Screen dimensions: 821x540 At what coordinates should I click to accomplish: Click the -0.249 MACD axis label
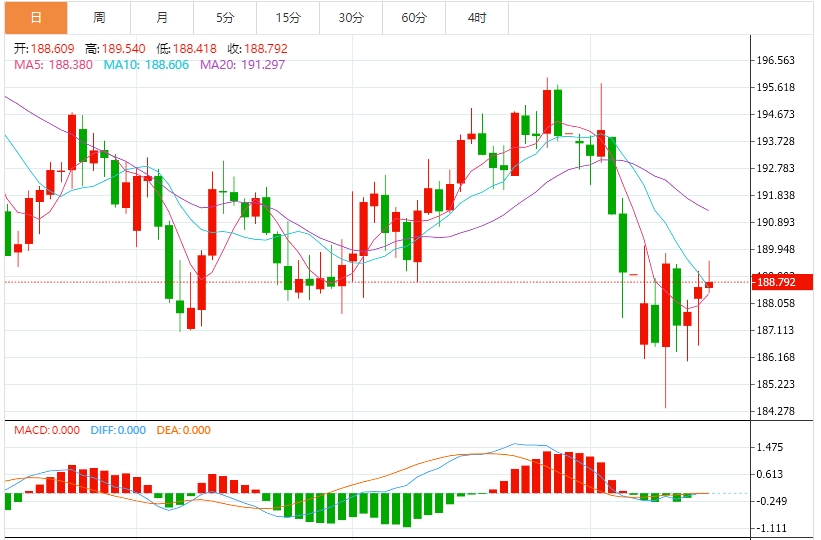tap(772, 501)
